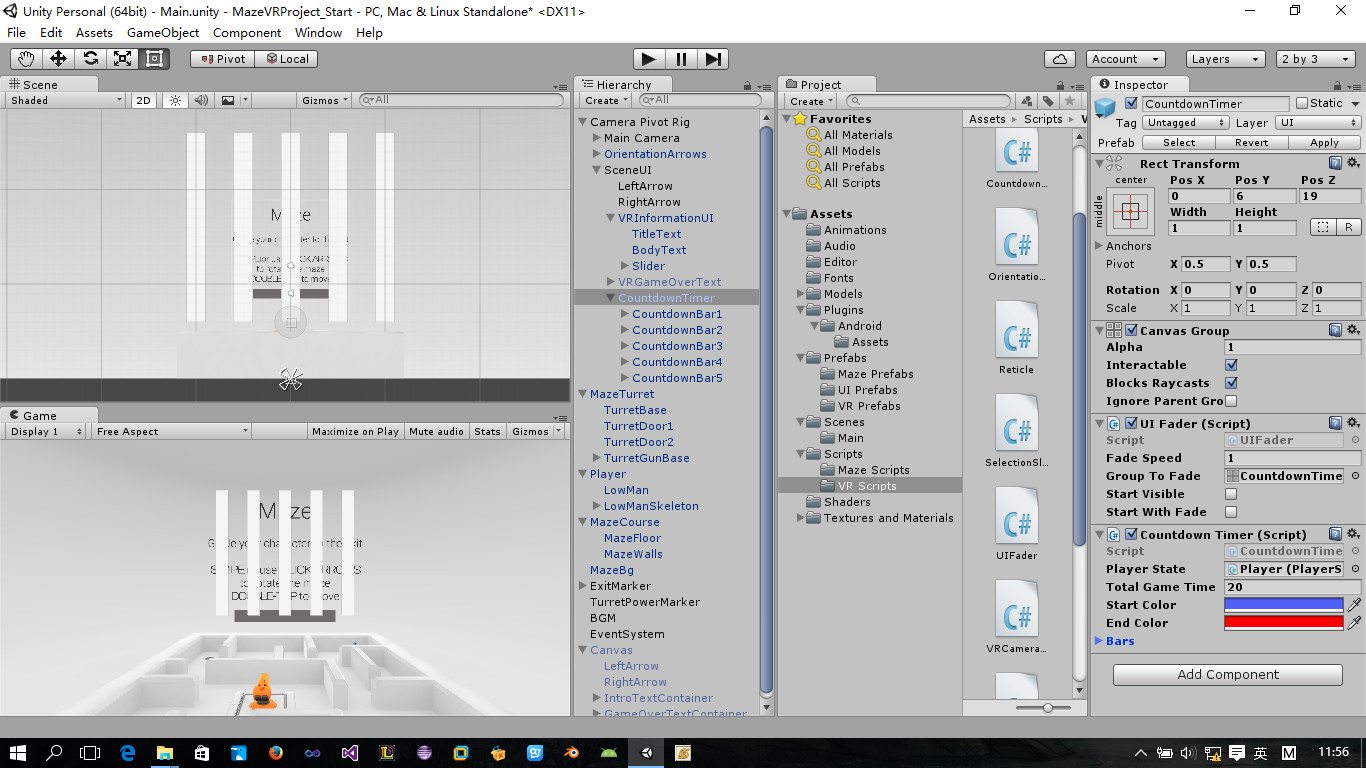Pick End Color with eyedropper
This screenshot has height=768, width=1366.
click(1354, 623)
